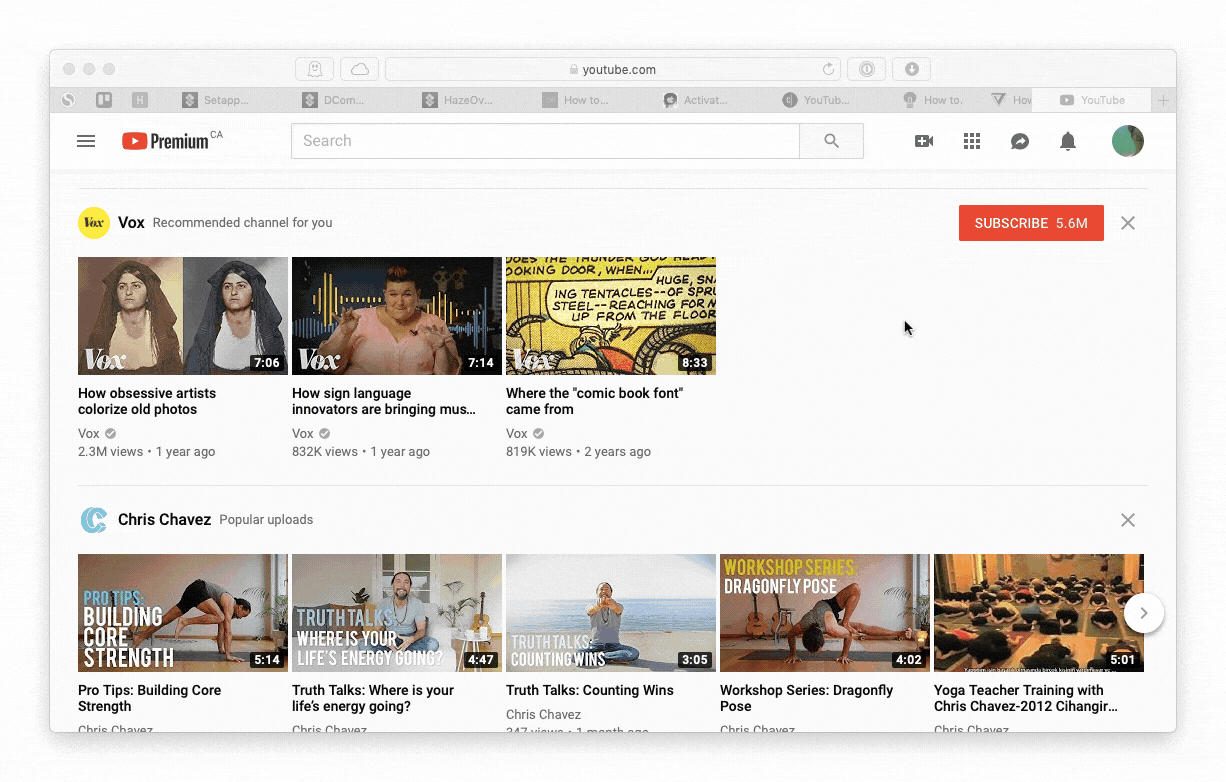Click the Ghostery ghost toolbar icon
This screenshot has height=782, width=1226.
pyautogui.click(x=314, y=69)
